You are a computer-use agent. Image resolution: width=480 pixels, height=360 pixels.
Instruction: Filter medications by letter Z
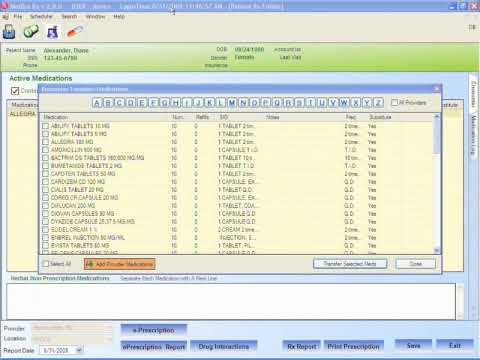coord(378,103)
